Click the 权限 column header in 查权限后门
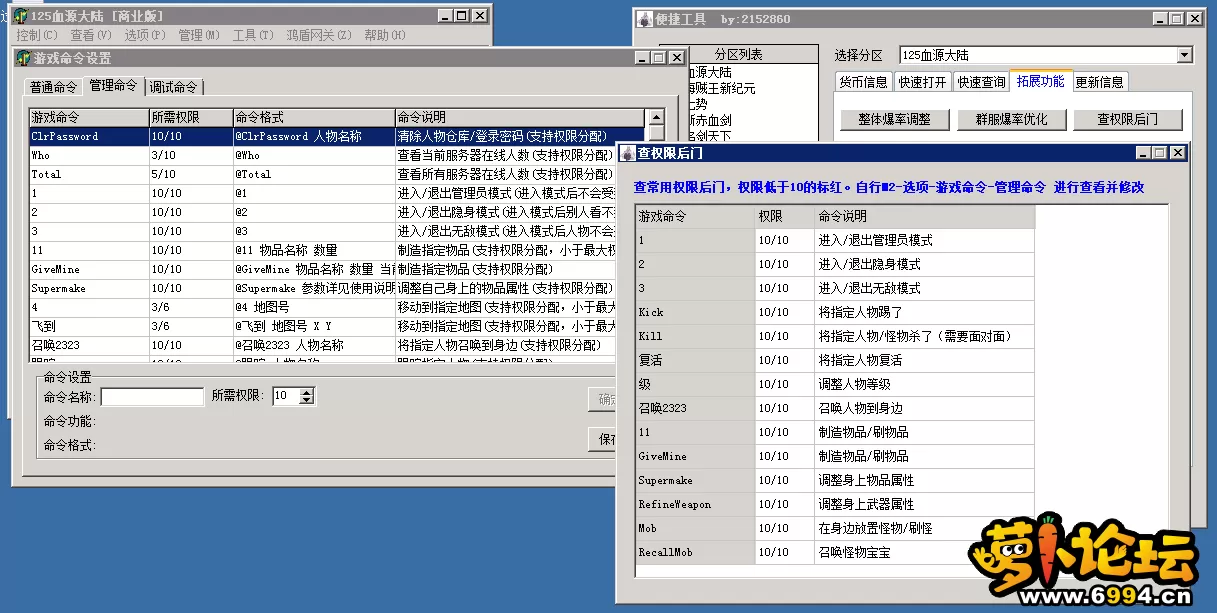 [784, 216]
